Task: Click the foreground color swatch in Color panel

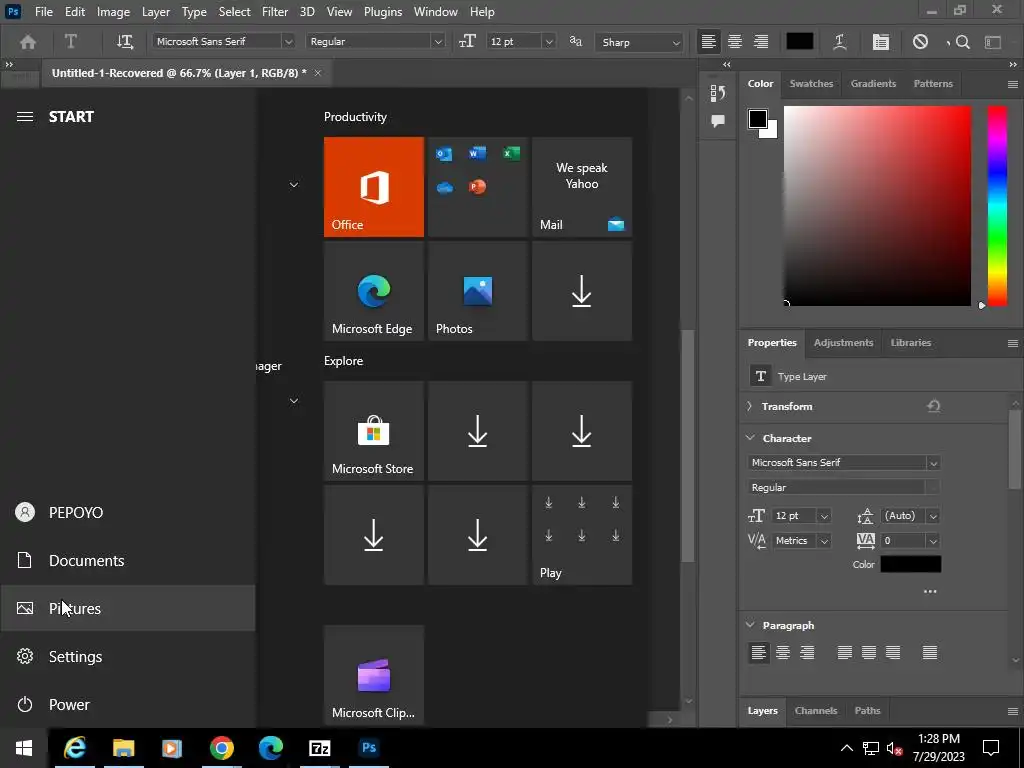Action: [758, 119]
